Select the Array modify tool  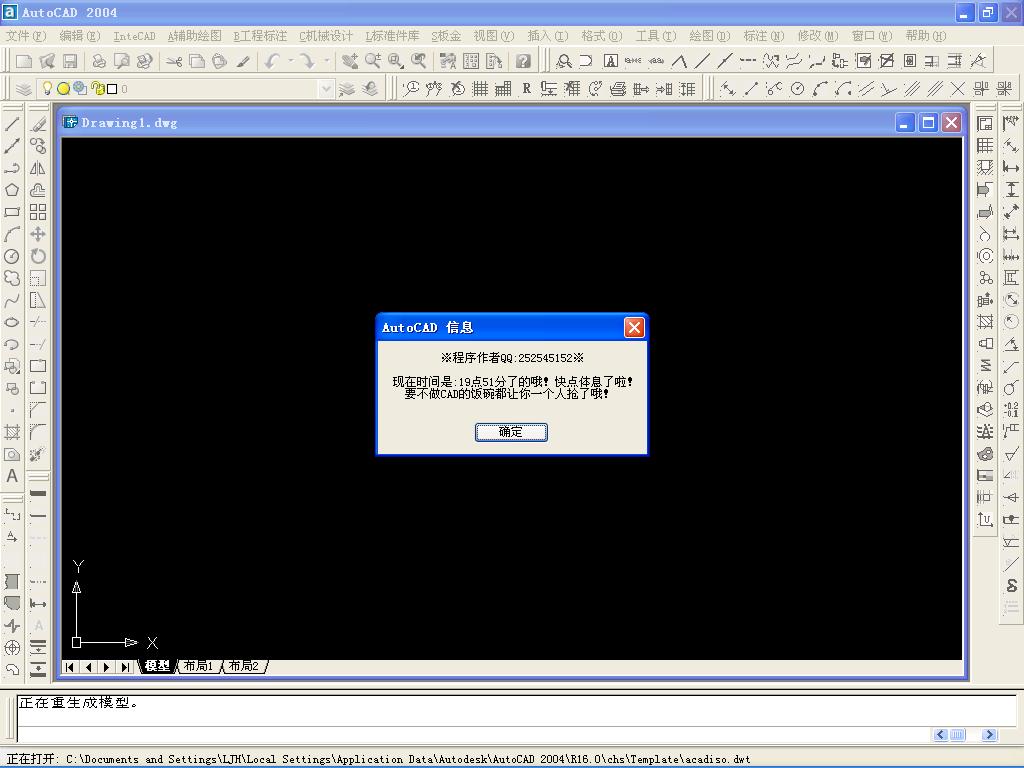[x=38, y=212]
